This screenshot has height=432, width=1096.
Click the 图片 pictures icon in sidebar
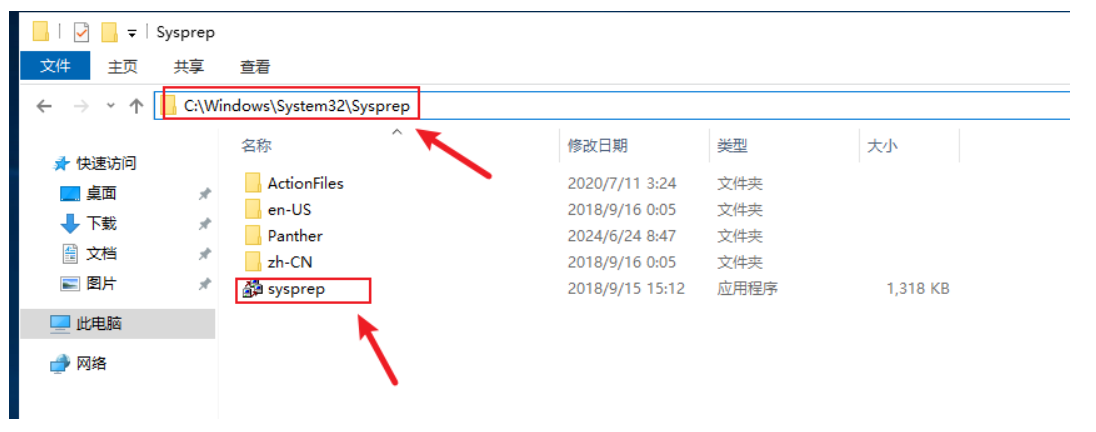(x=70, y=285)
